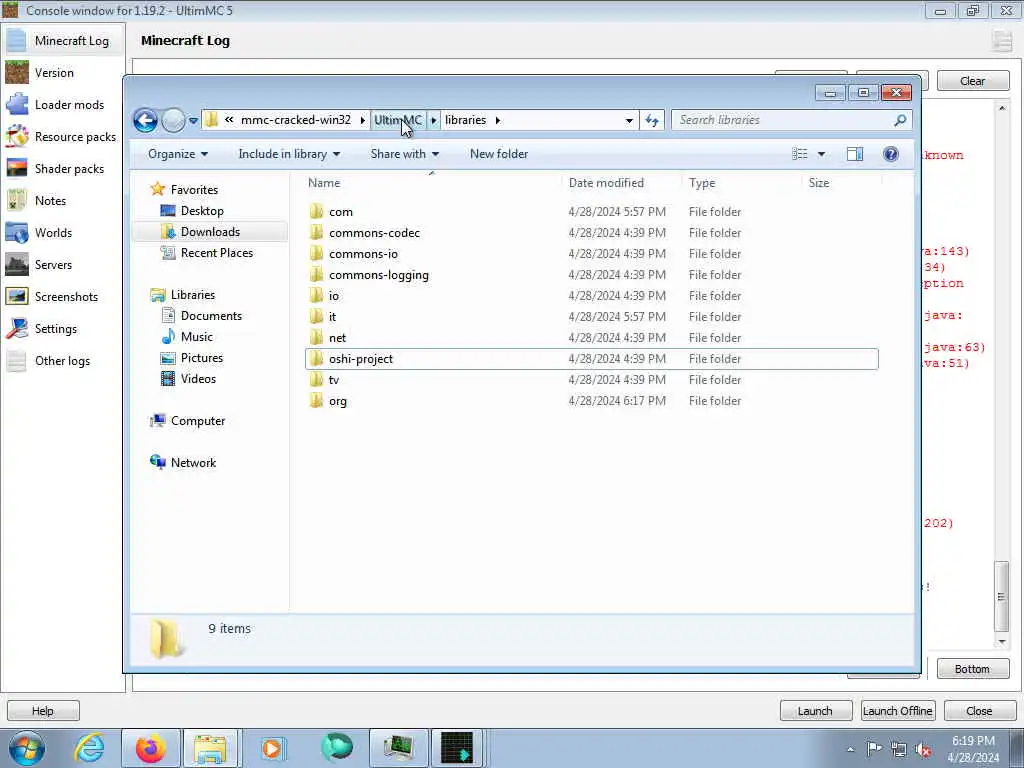Click the Other logs page icon
Screen dimensions: 1024x768
(17, 360)
